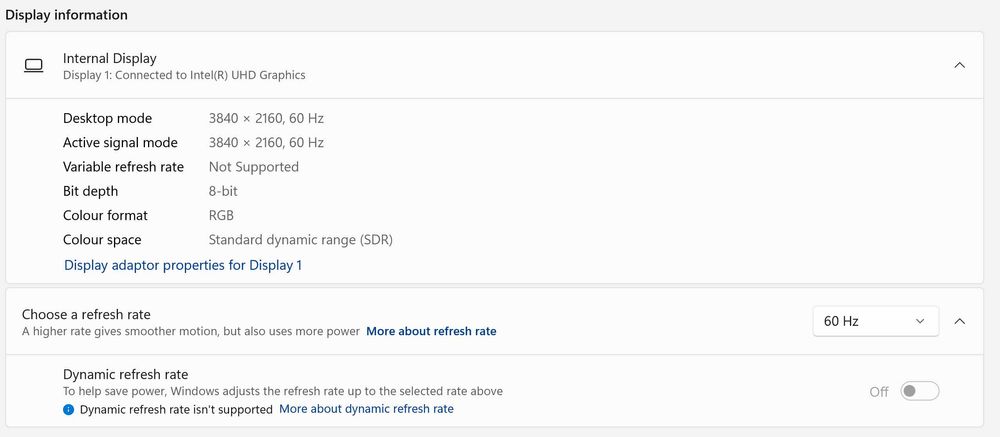The height and width of the screenshot is (437, 1000).
Task: Follow the More about dynamic refresh rate link
Action: coord(366,409)
